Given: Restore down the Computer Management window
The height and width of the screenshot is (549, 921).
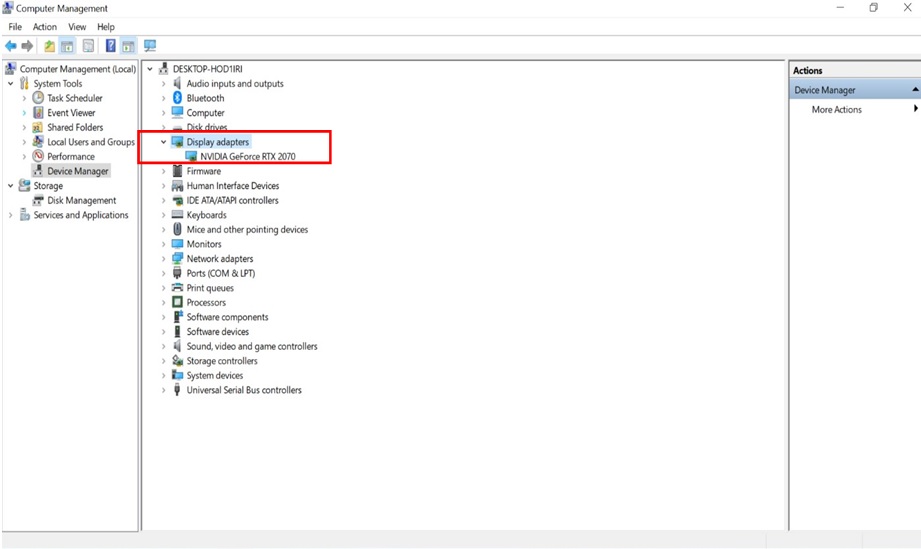Looking at the screenshot, I should [873, 8].
